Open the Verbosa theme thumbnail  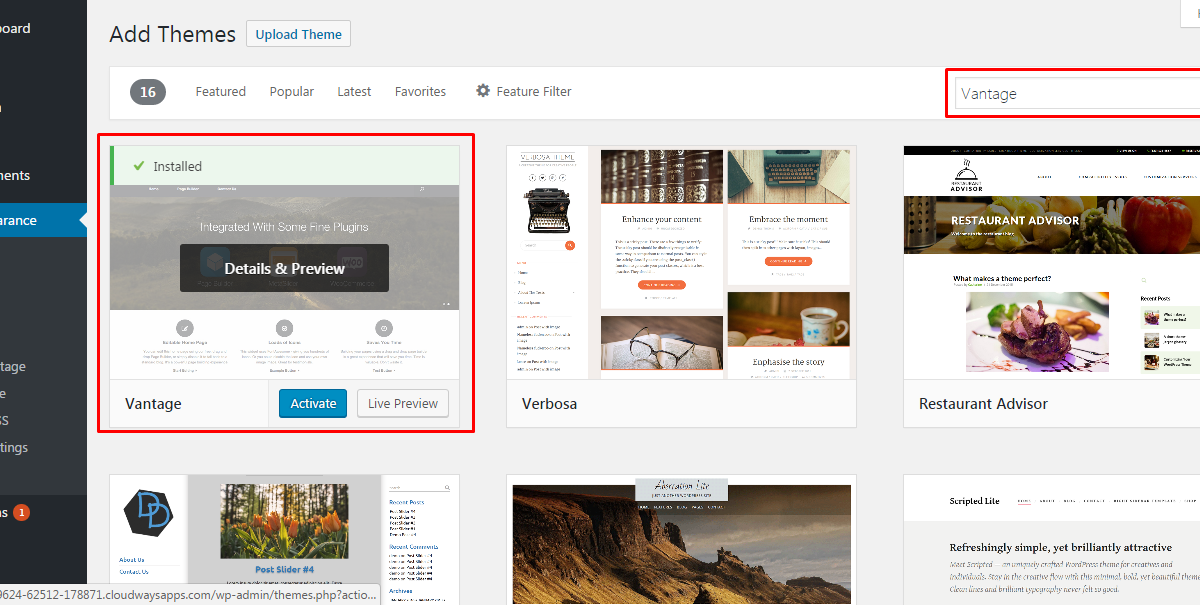pos(681,263)
